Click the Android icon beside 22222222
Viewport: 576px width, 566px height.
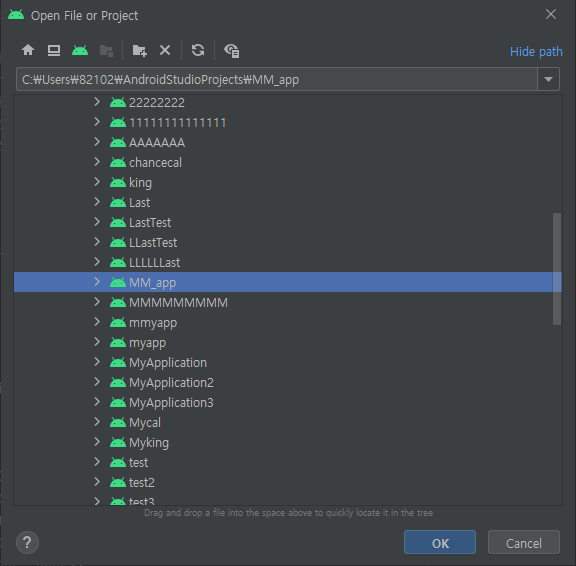pyautogui.click(x=118, y=102)
